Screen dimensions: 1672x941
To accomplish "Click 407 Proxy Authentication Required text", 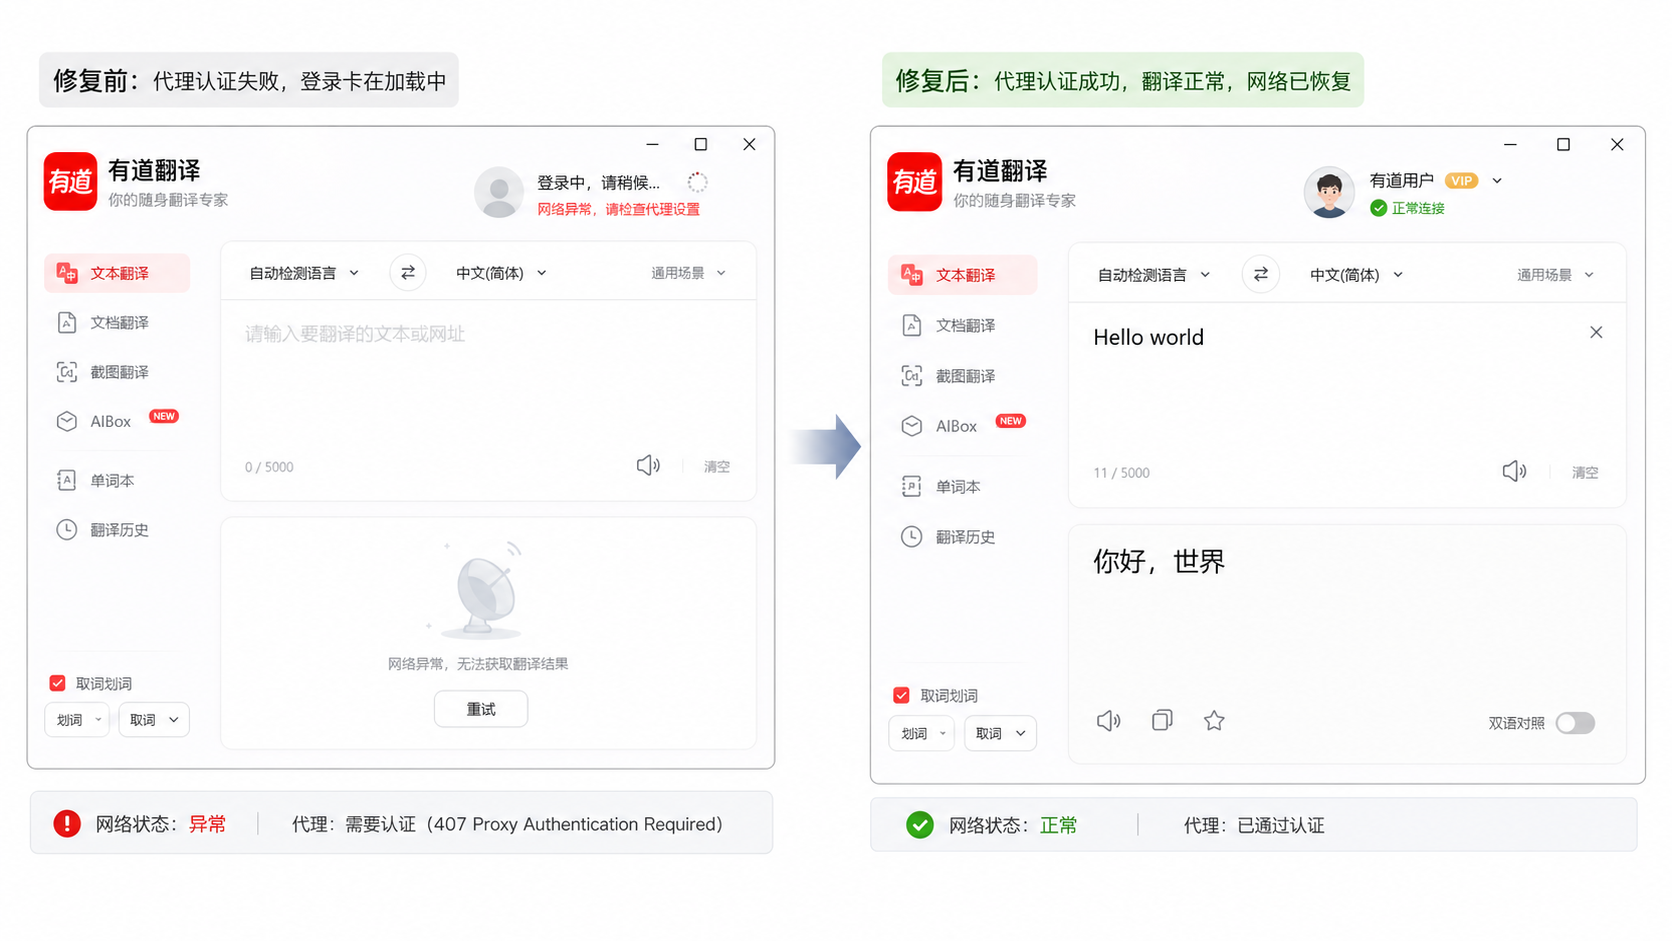I will (x=573, y=824).
